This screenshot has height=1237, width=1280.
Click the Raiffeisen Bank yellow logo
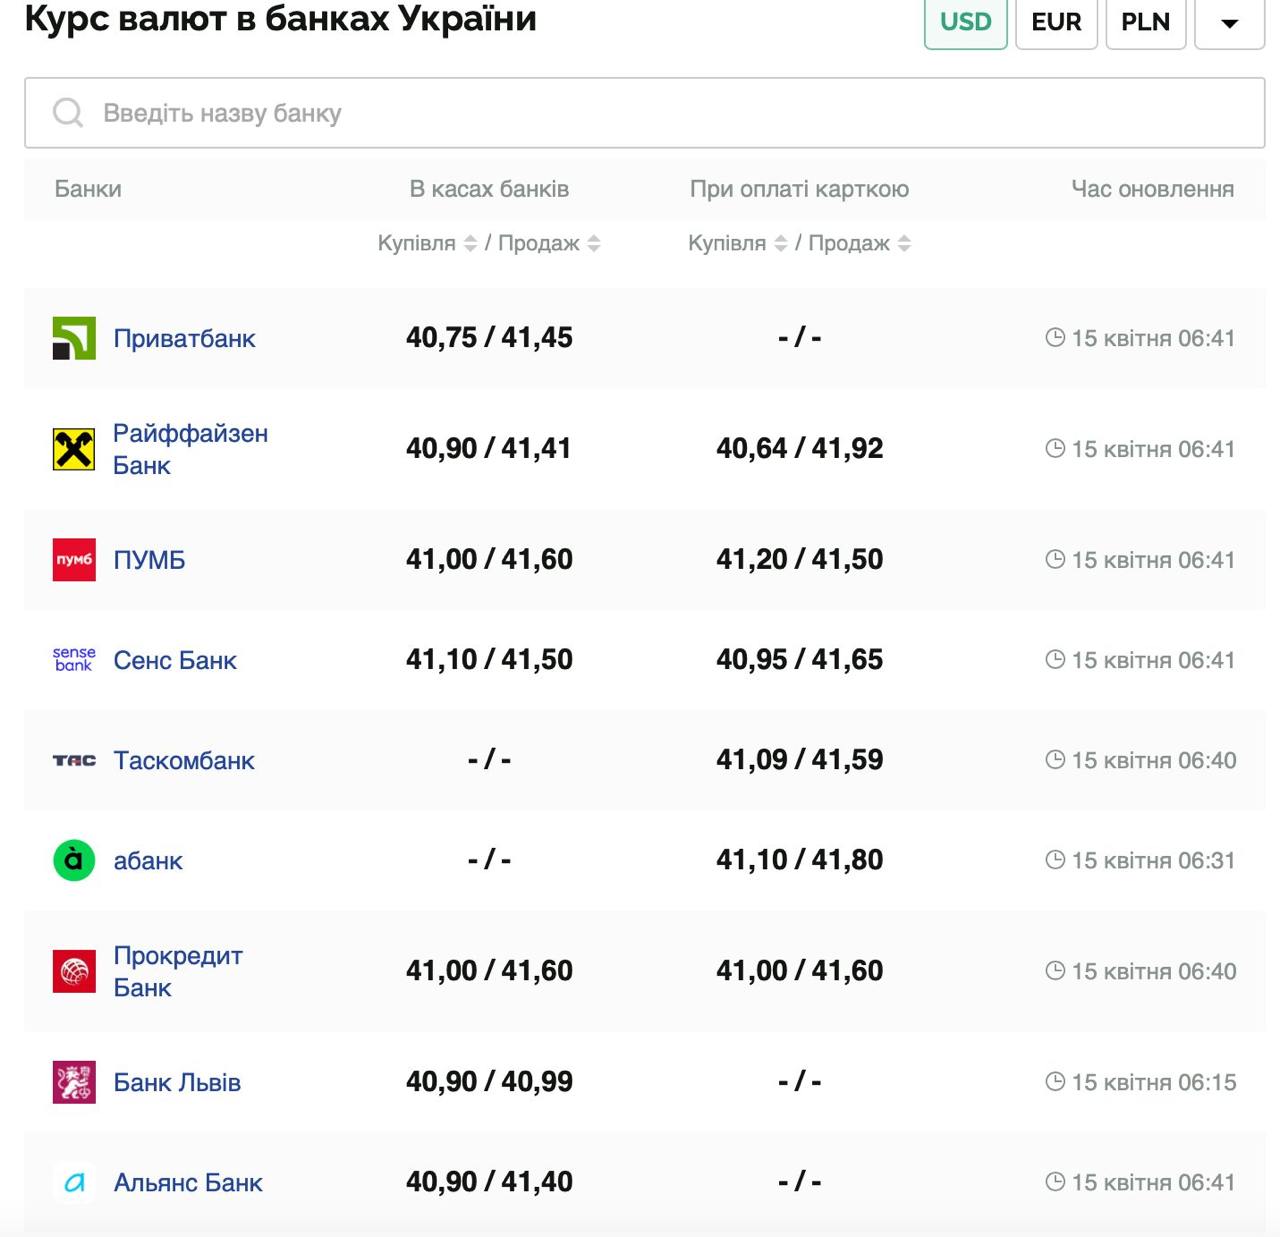tap(74, 449)
